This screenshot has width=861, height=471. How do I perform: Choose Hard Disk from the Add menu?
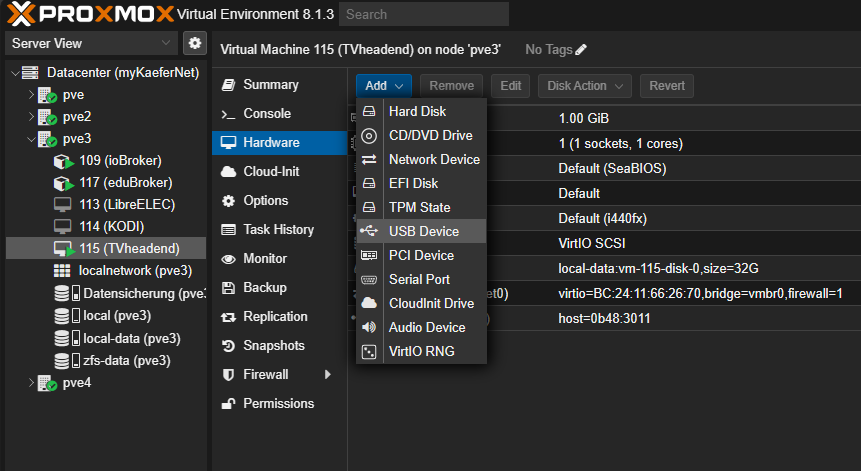click(x=417, y=112)
